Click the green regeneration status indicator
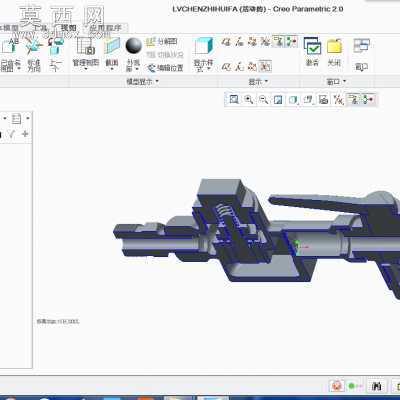This screenshot has width=400, height=400. click(x=351, y=386)
